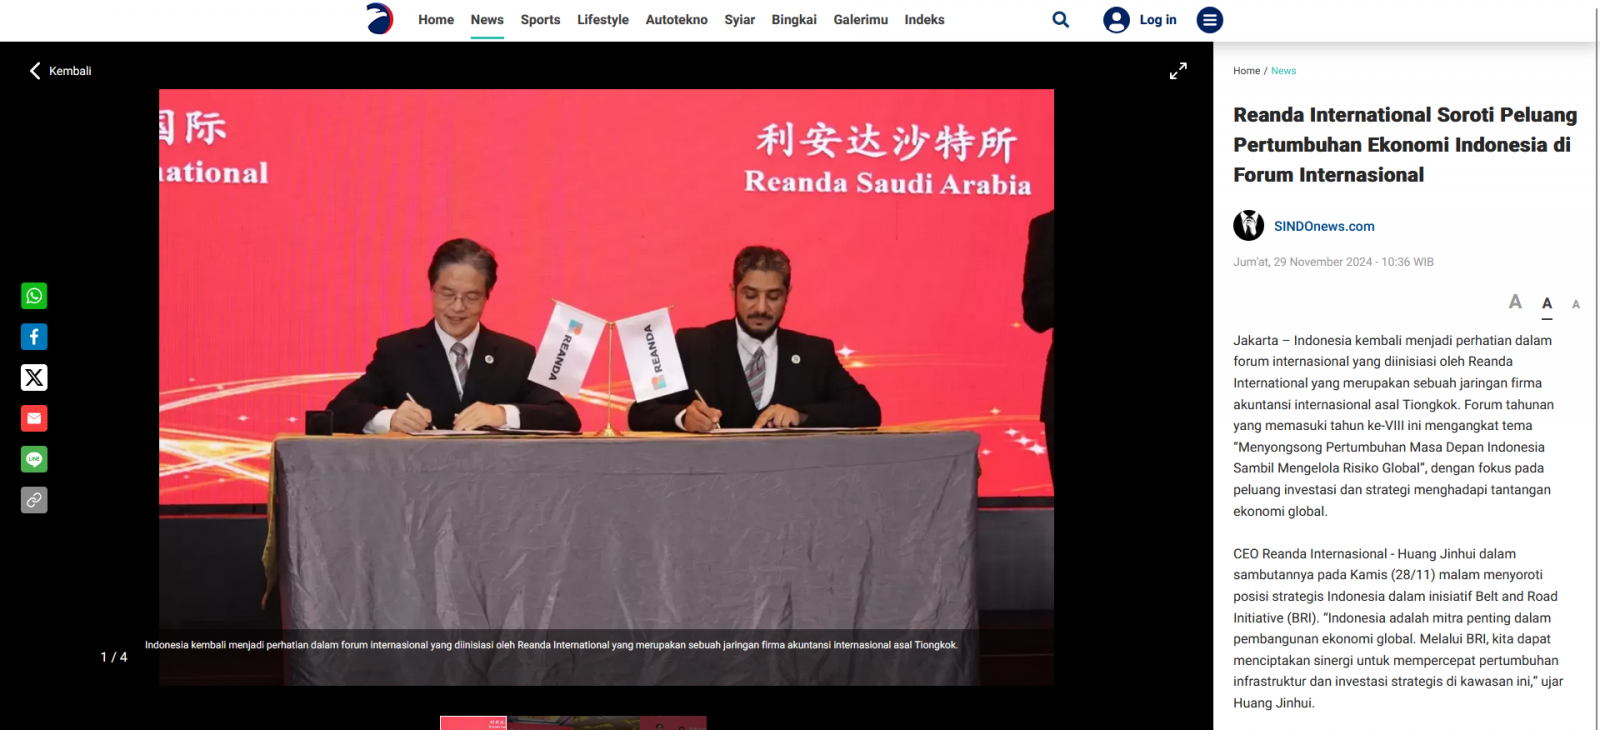This screenshot has height=730, width=1600.
Task: Open the Indeks menu item
Action: tap(925, 19)
